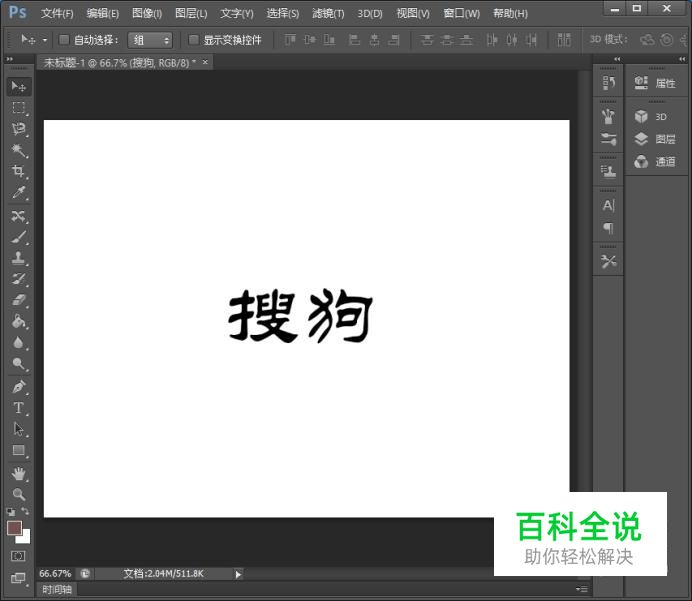Select the Path Selection tool

19,429
